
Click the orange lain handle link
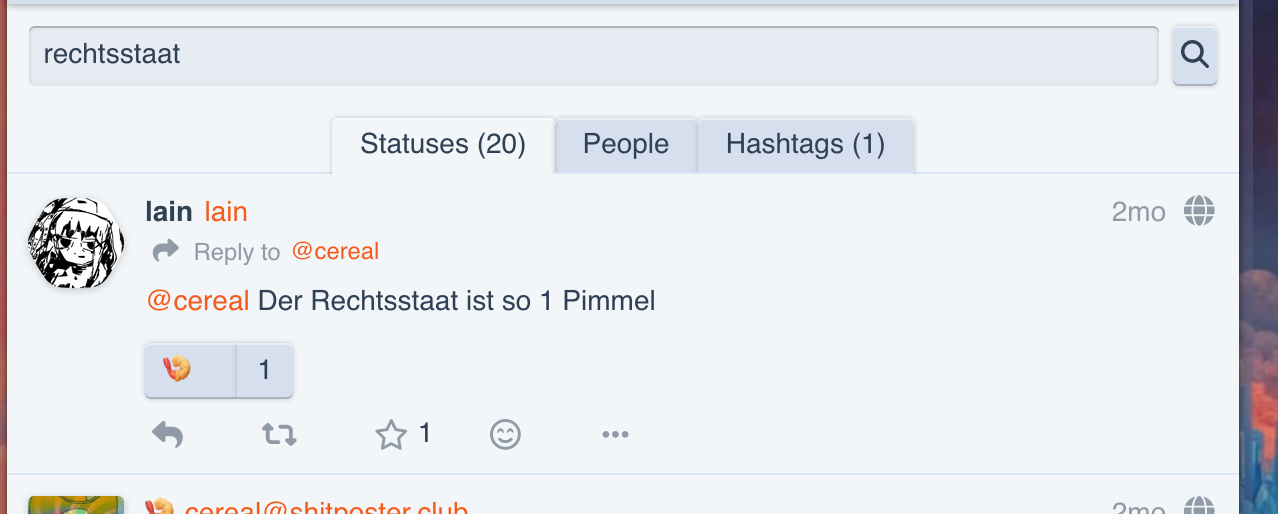click(226, 212)
